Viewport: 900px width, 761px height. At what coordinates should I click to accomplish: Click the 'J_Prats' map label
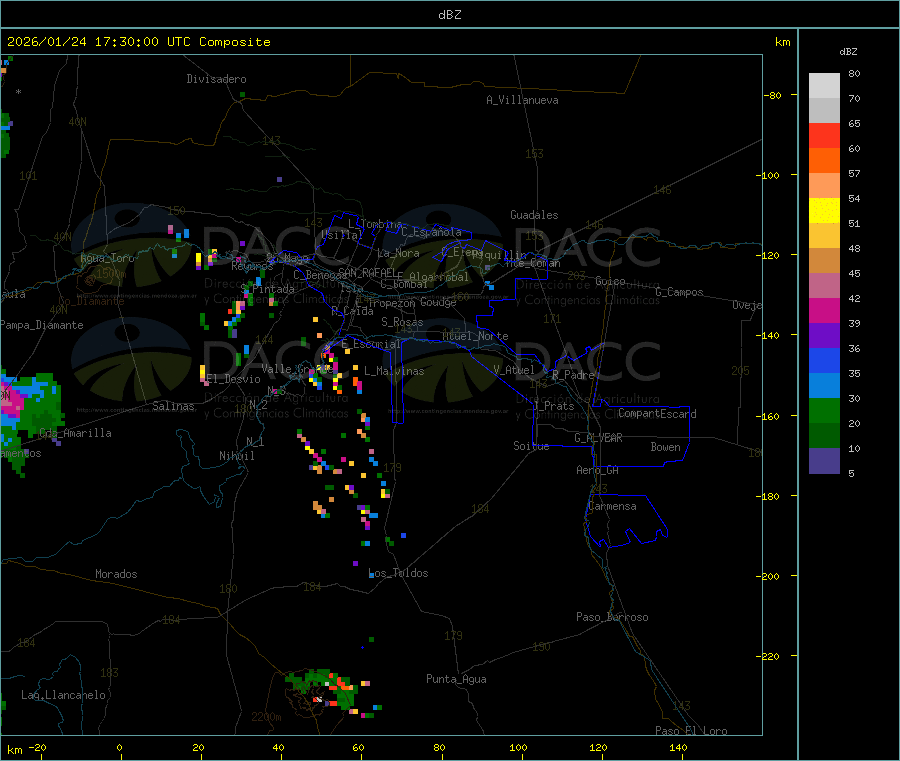click(x=553, y=406)
